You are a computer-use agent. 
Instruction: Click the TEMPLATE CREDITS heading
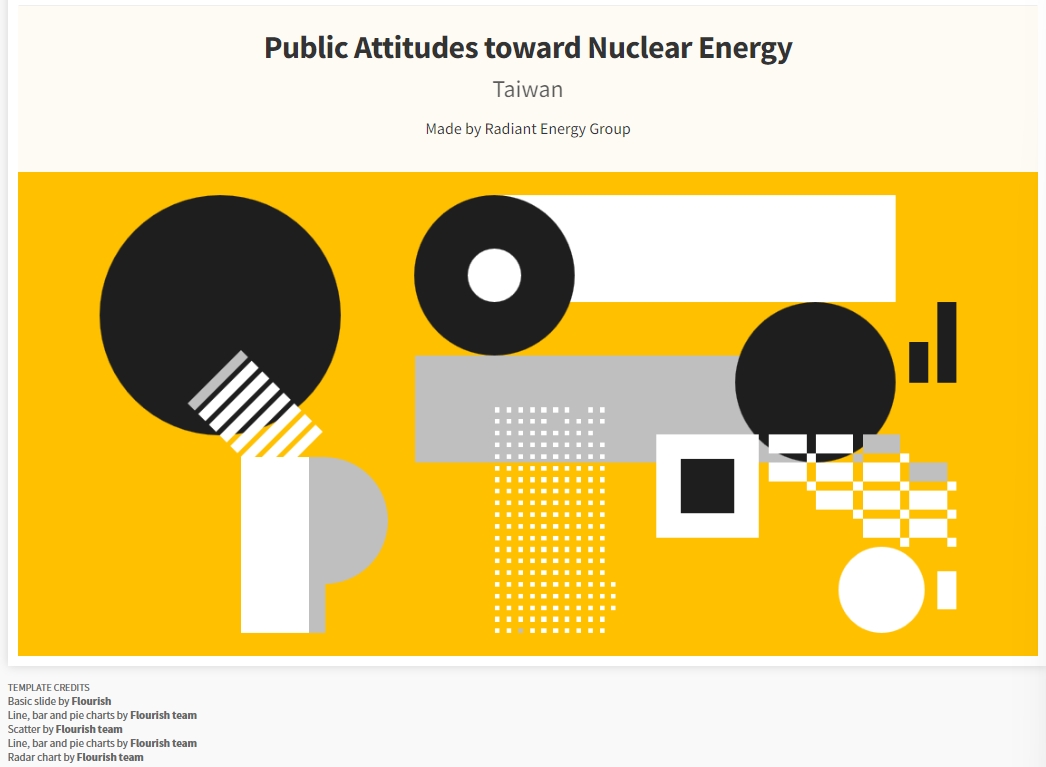(49, 687)
